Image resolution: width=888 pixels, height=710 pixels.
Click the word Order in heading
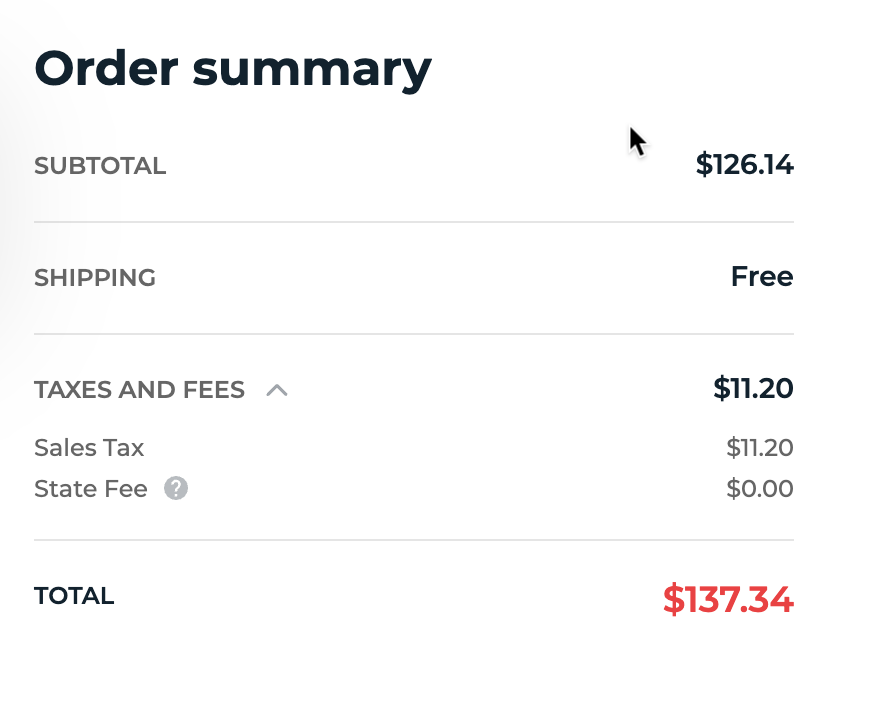pos(106,68)
